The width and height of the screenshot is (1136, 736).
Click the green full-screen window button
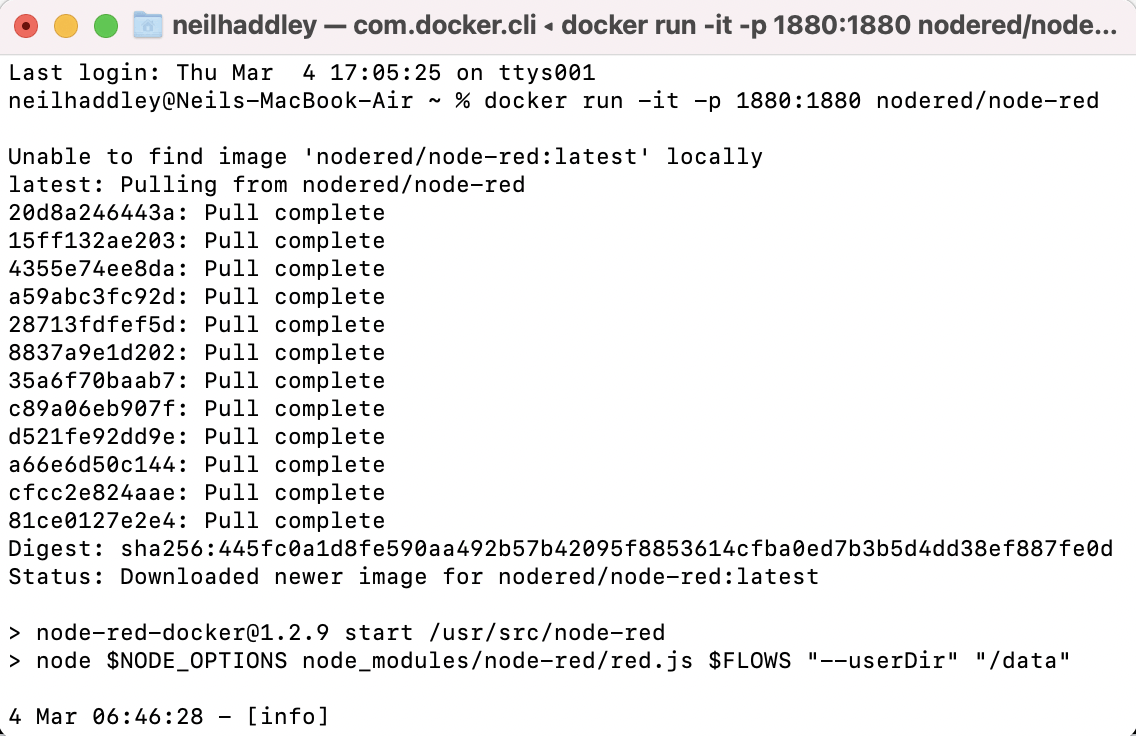(x=106, y=26)
